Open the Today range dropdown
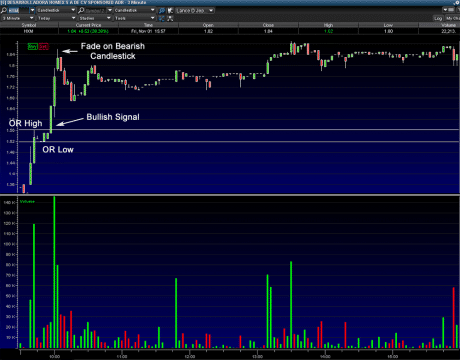Image resolution: width=460 pixels, height=360 pixels. [x=56, y=18]
